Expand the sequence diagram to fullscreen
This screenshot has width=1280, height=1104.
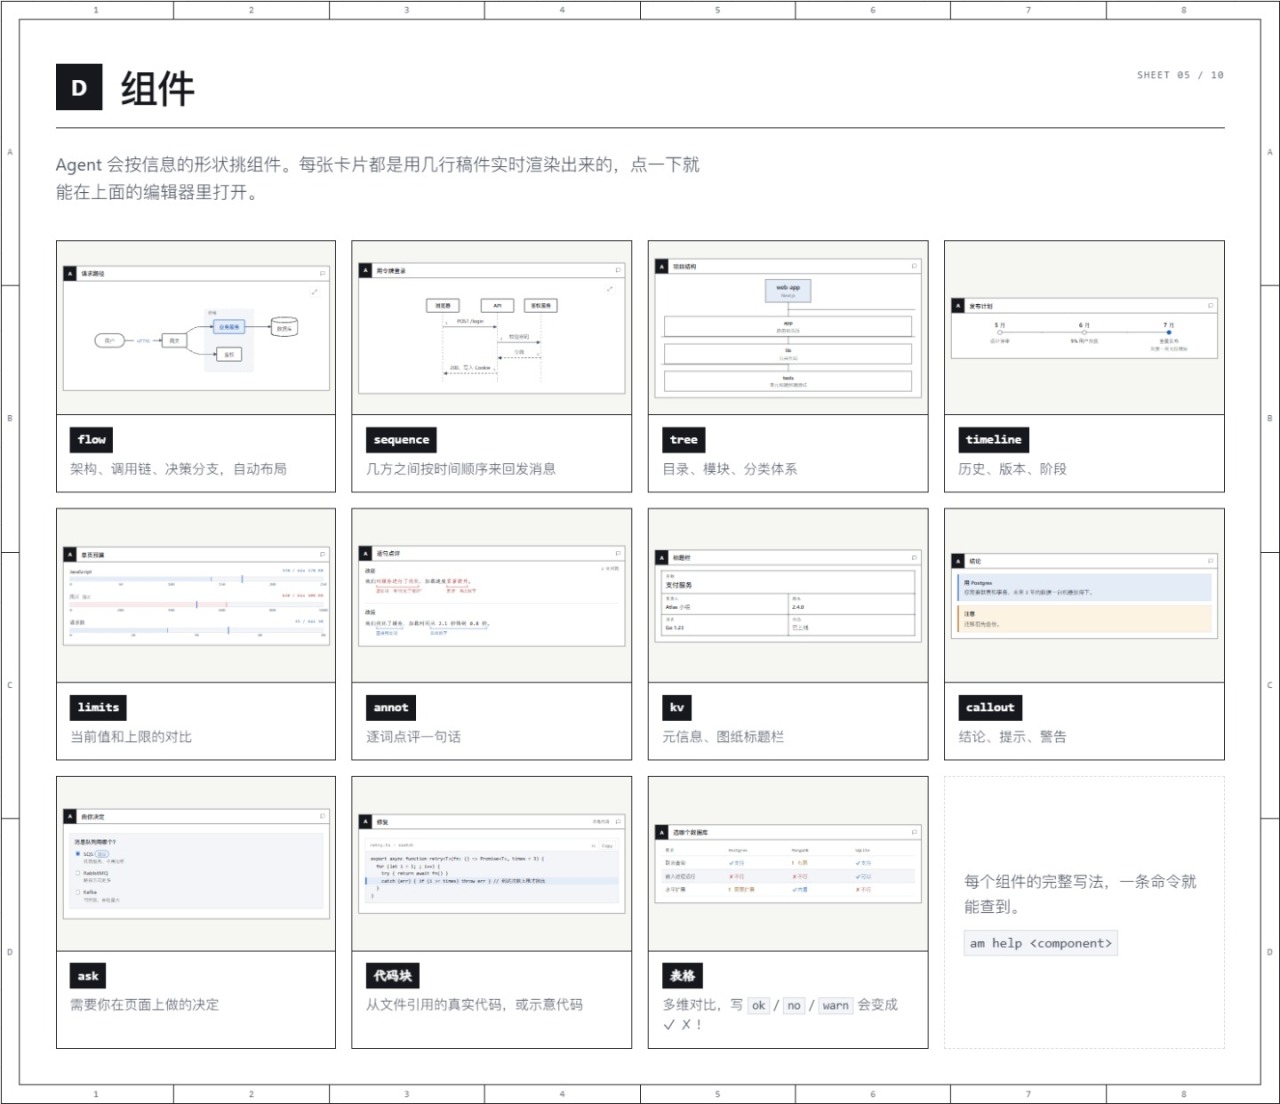pyautogui.click(x=609, y=289)
